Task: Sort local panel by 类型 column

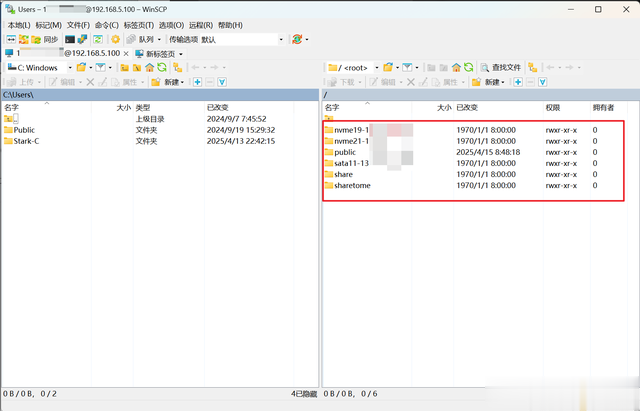Action: 169,108
